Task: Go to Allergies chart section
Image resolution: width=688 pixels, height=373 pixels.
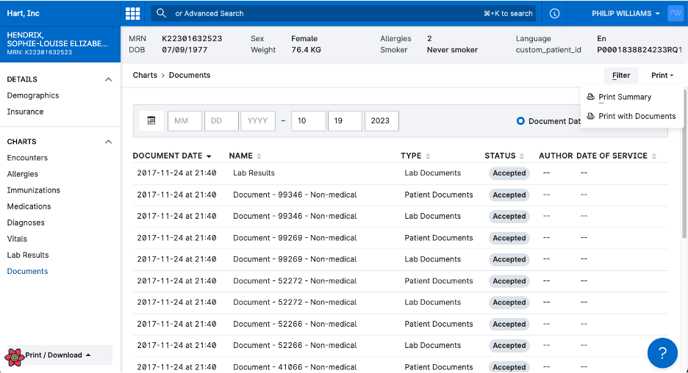Action: (x=22, y=174)
